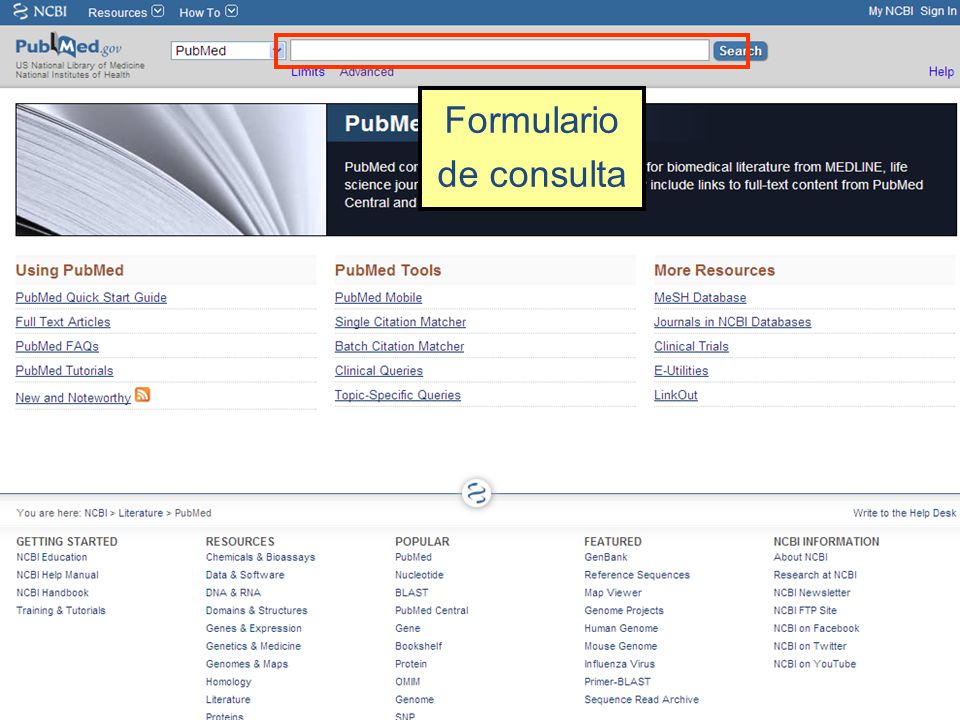Click Sign In

click(938, 11)
